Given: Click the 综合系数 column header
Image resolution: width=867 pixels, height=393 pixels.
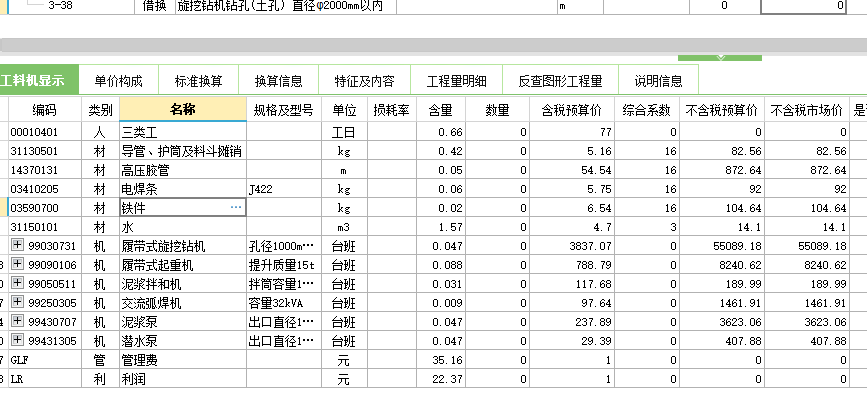Looking at the screenshot, I should tap(646, 110).
